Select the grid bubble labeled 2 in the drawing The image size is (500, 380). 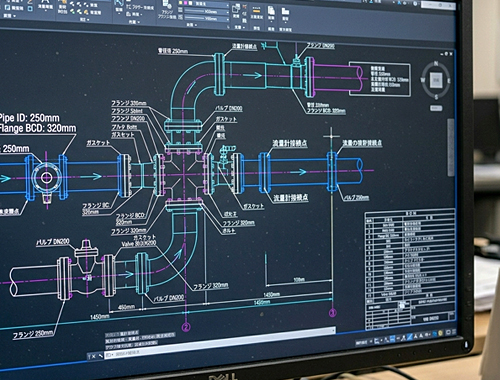click(186, 327)
